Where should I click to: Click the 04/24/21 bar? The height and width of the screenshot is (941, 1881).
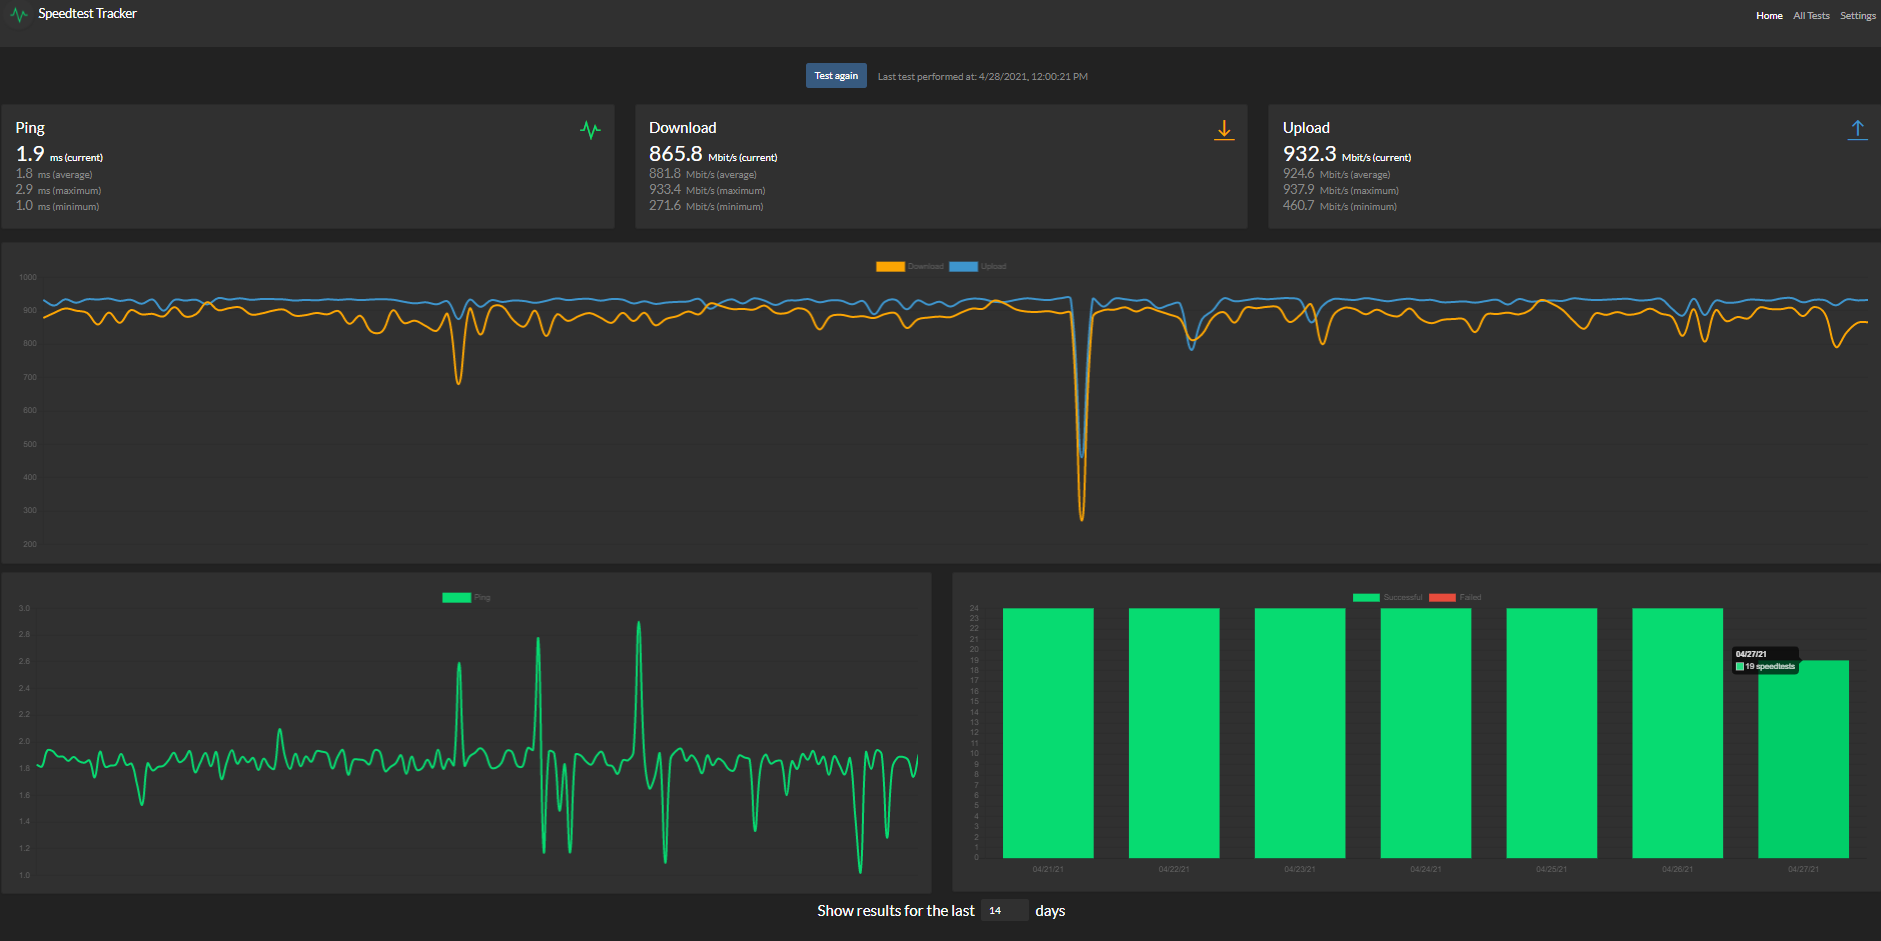[1426, 733]
